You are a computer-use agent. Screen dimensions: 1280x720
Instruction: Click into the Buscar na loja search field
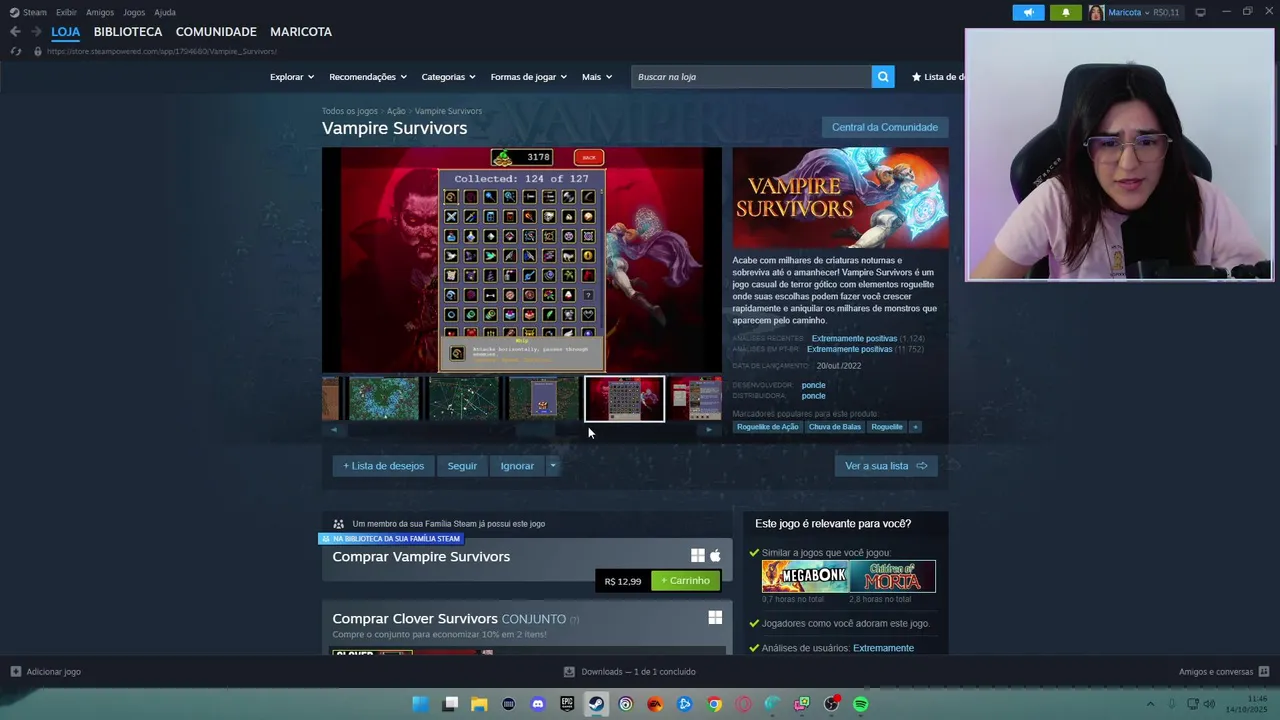tap(751, 77)
